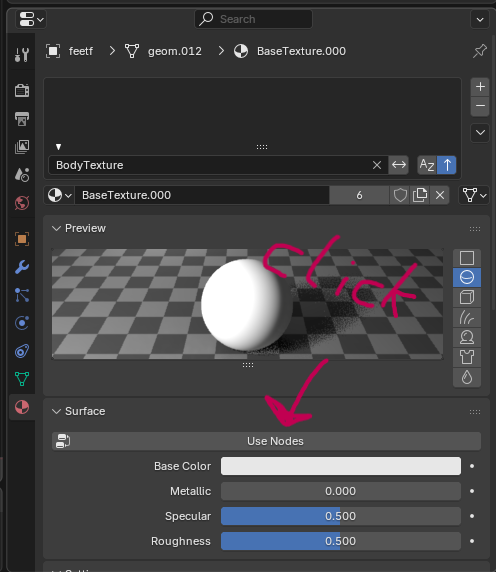Open the Base Color swatch
Screen dimensions: 496x572
pyautogui.click(x=341, y=466)
